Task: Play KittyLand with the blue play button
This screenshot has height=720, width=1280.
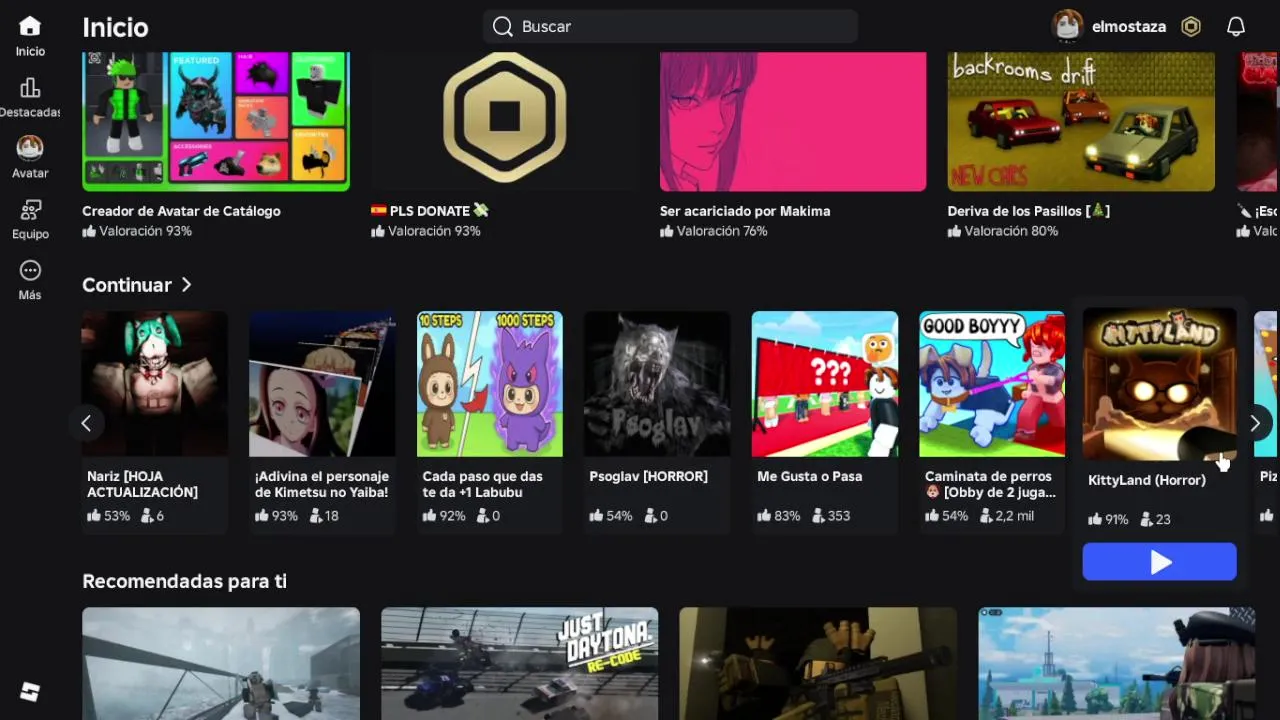Action: coord(1160,562)
